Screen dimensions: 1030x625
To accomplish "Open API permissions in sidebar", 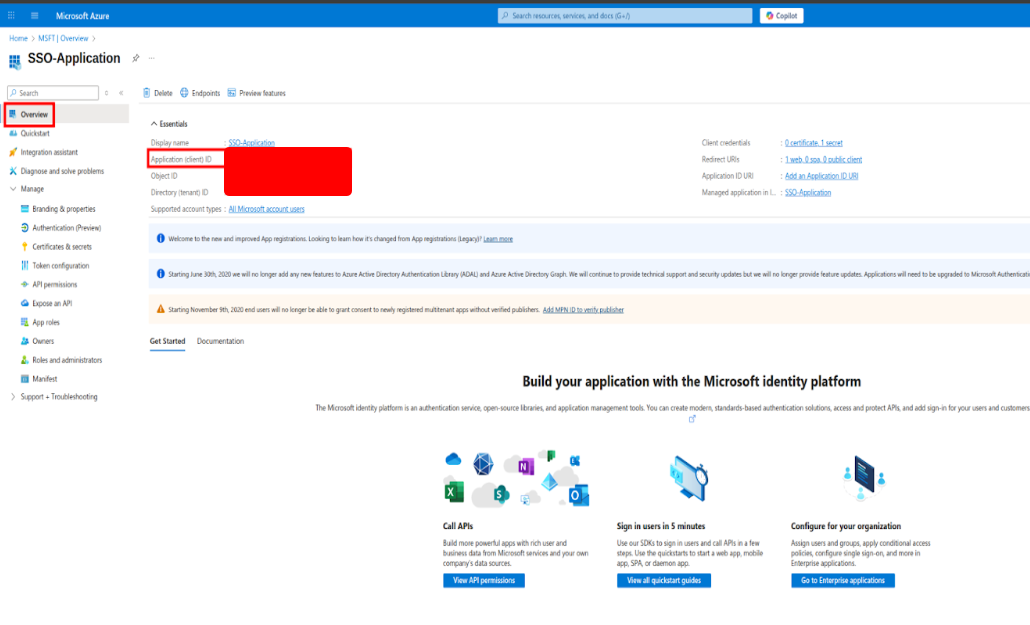I will 55,285.
